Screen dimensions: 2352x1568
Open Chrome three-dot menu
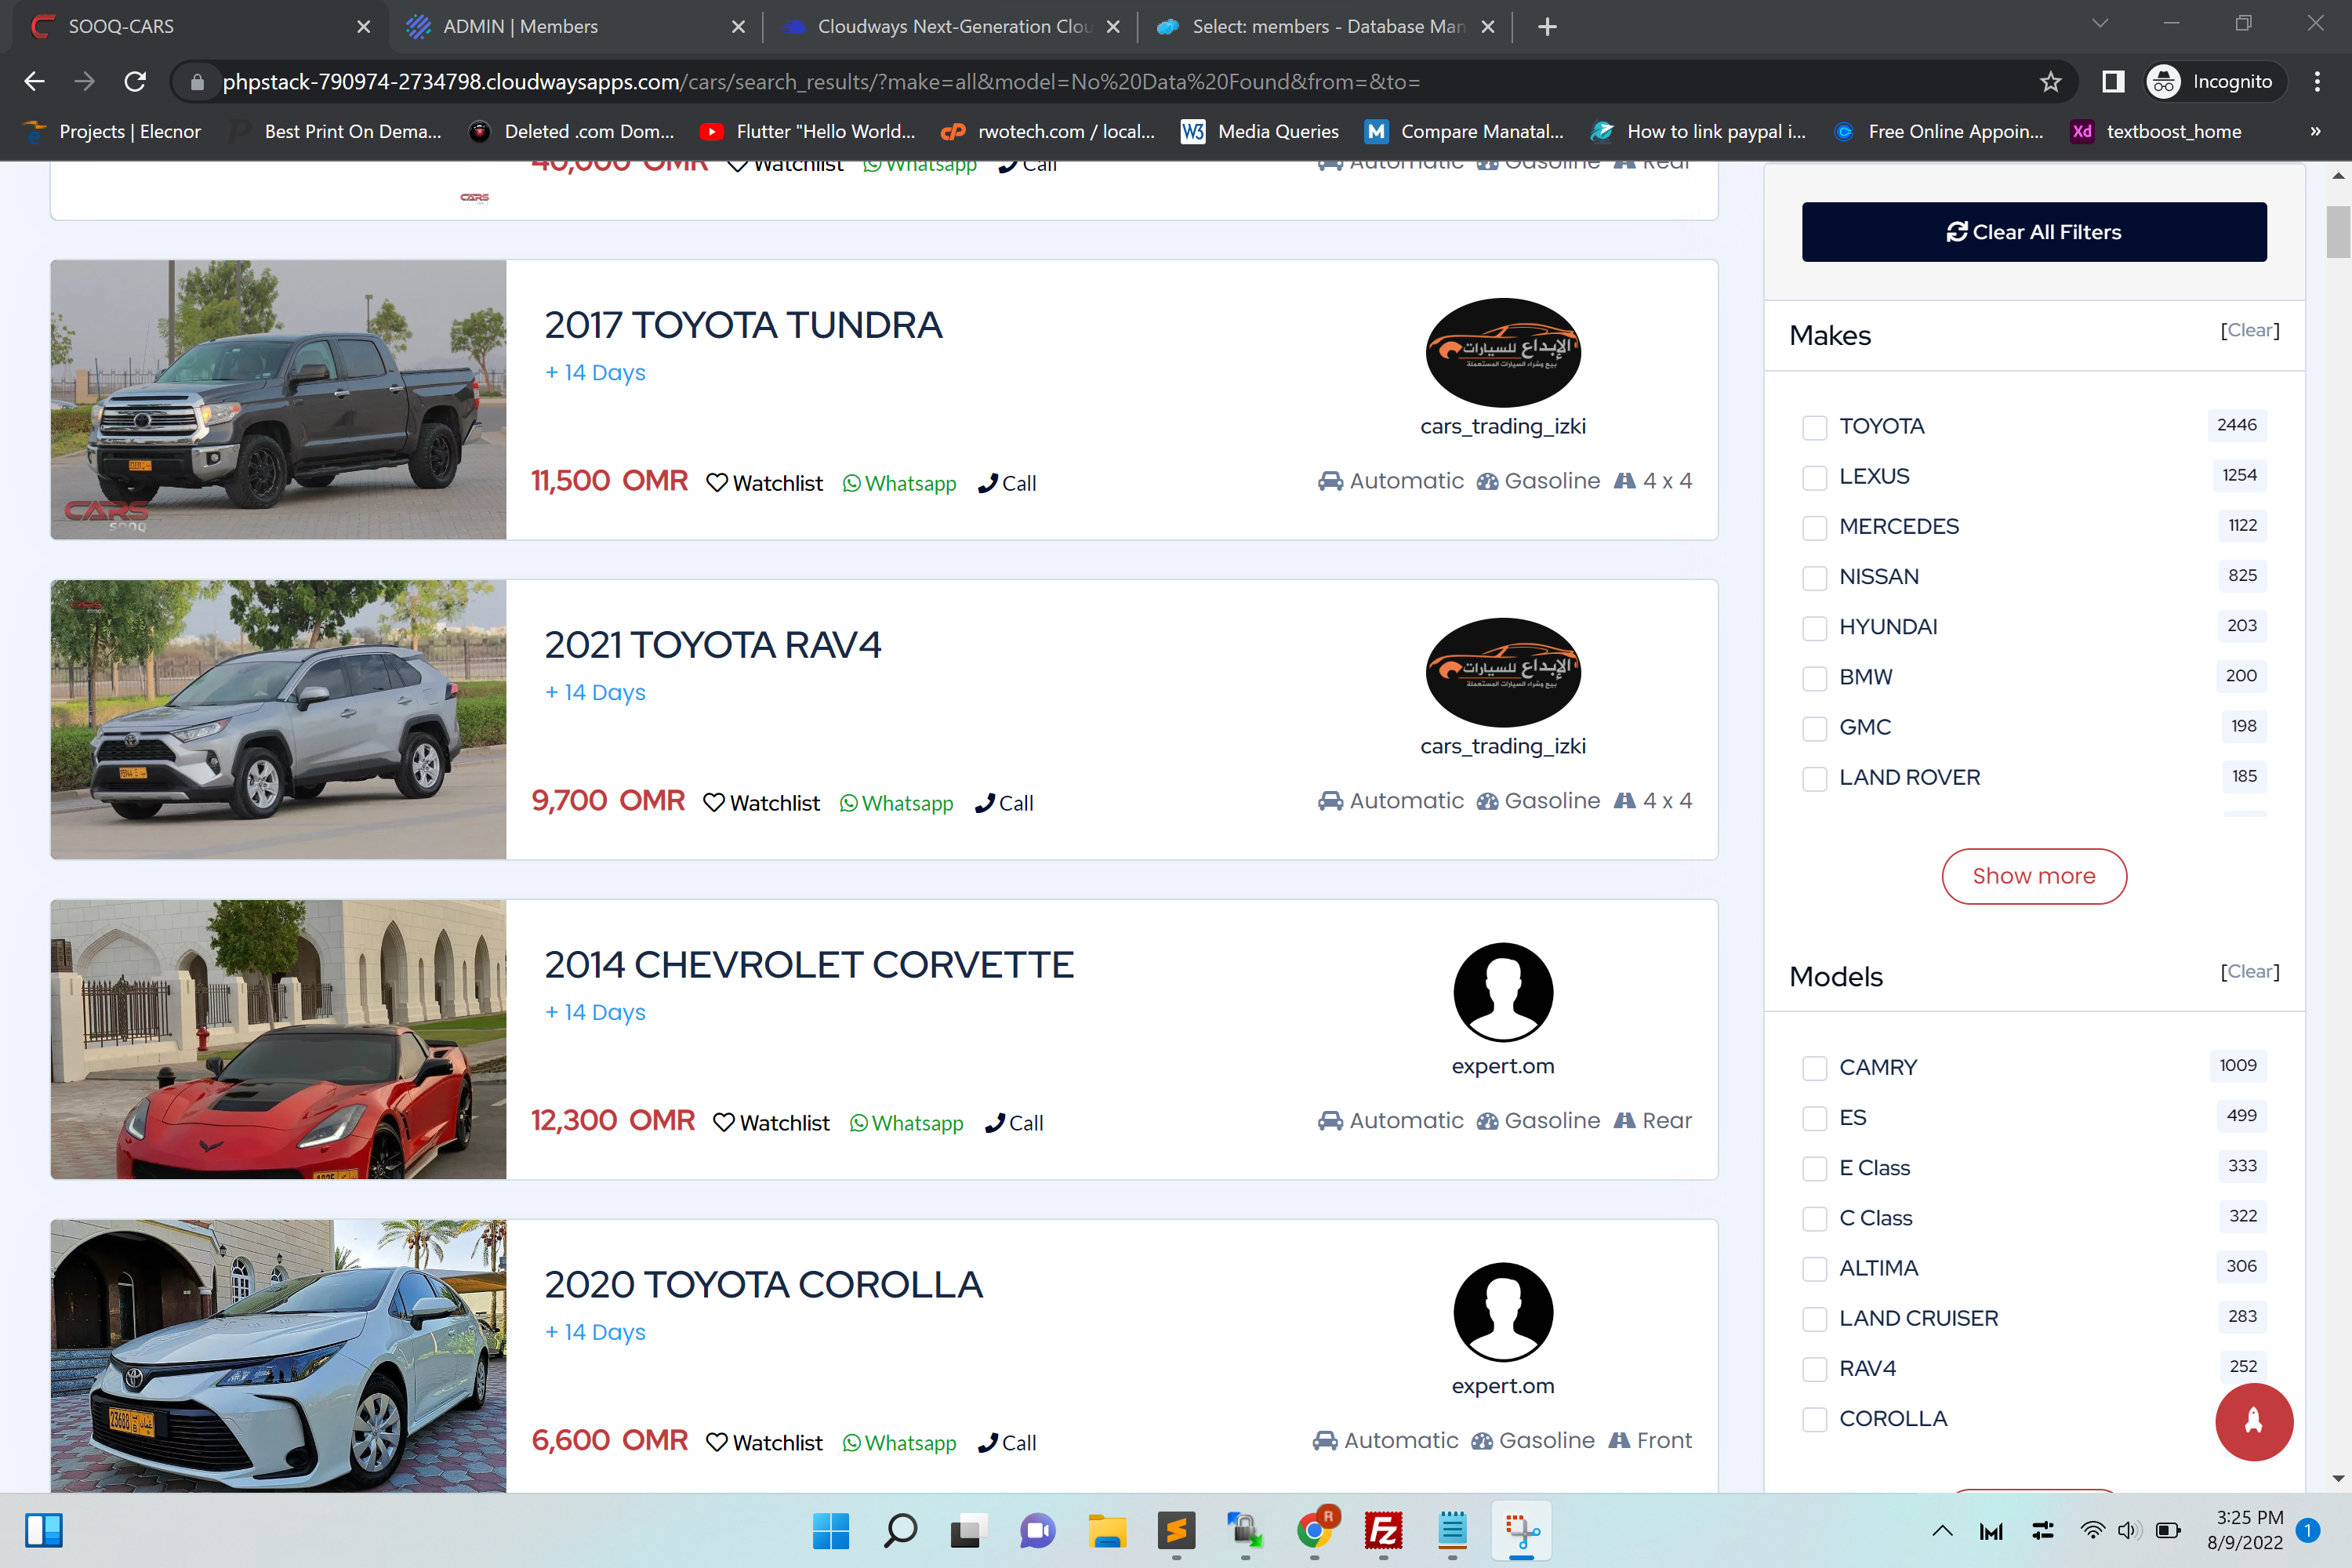tap(2317, 81)
